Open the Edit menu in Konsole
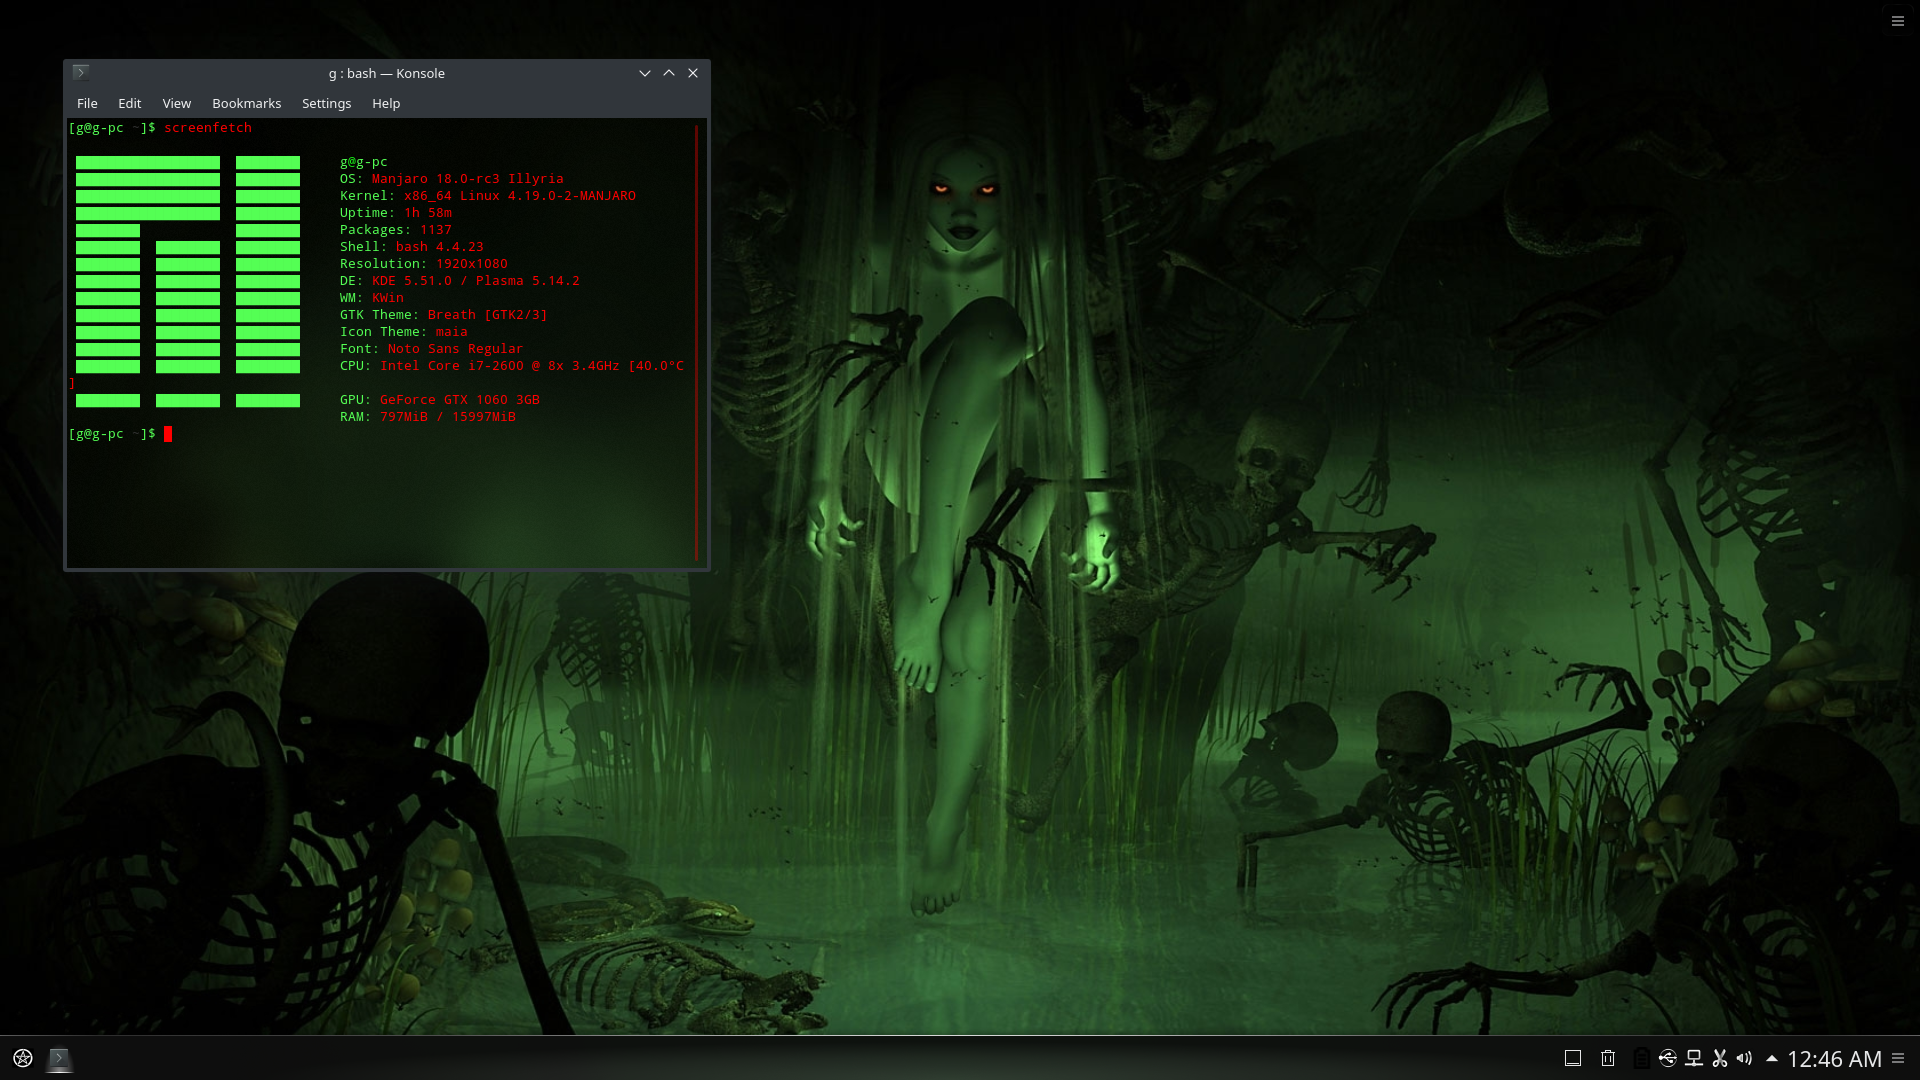Viewport: 1920px width, 1080px height. (129, 103)
